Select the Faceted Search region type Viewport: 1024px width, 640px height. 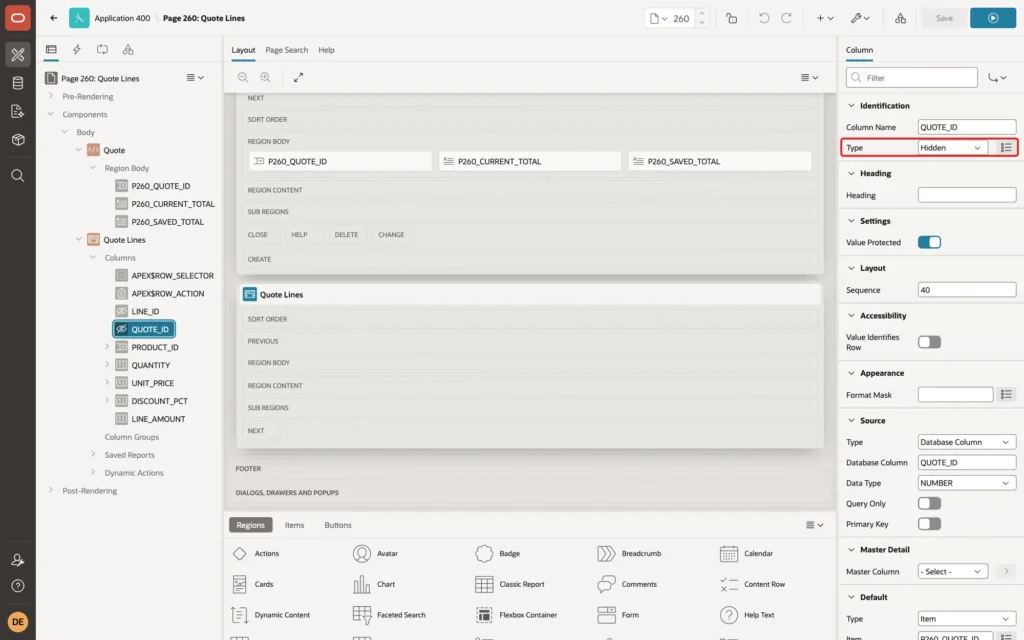pyautogui.click(x=389, y=615)
